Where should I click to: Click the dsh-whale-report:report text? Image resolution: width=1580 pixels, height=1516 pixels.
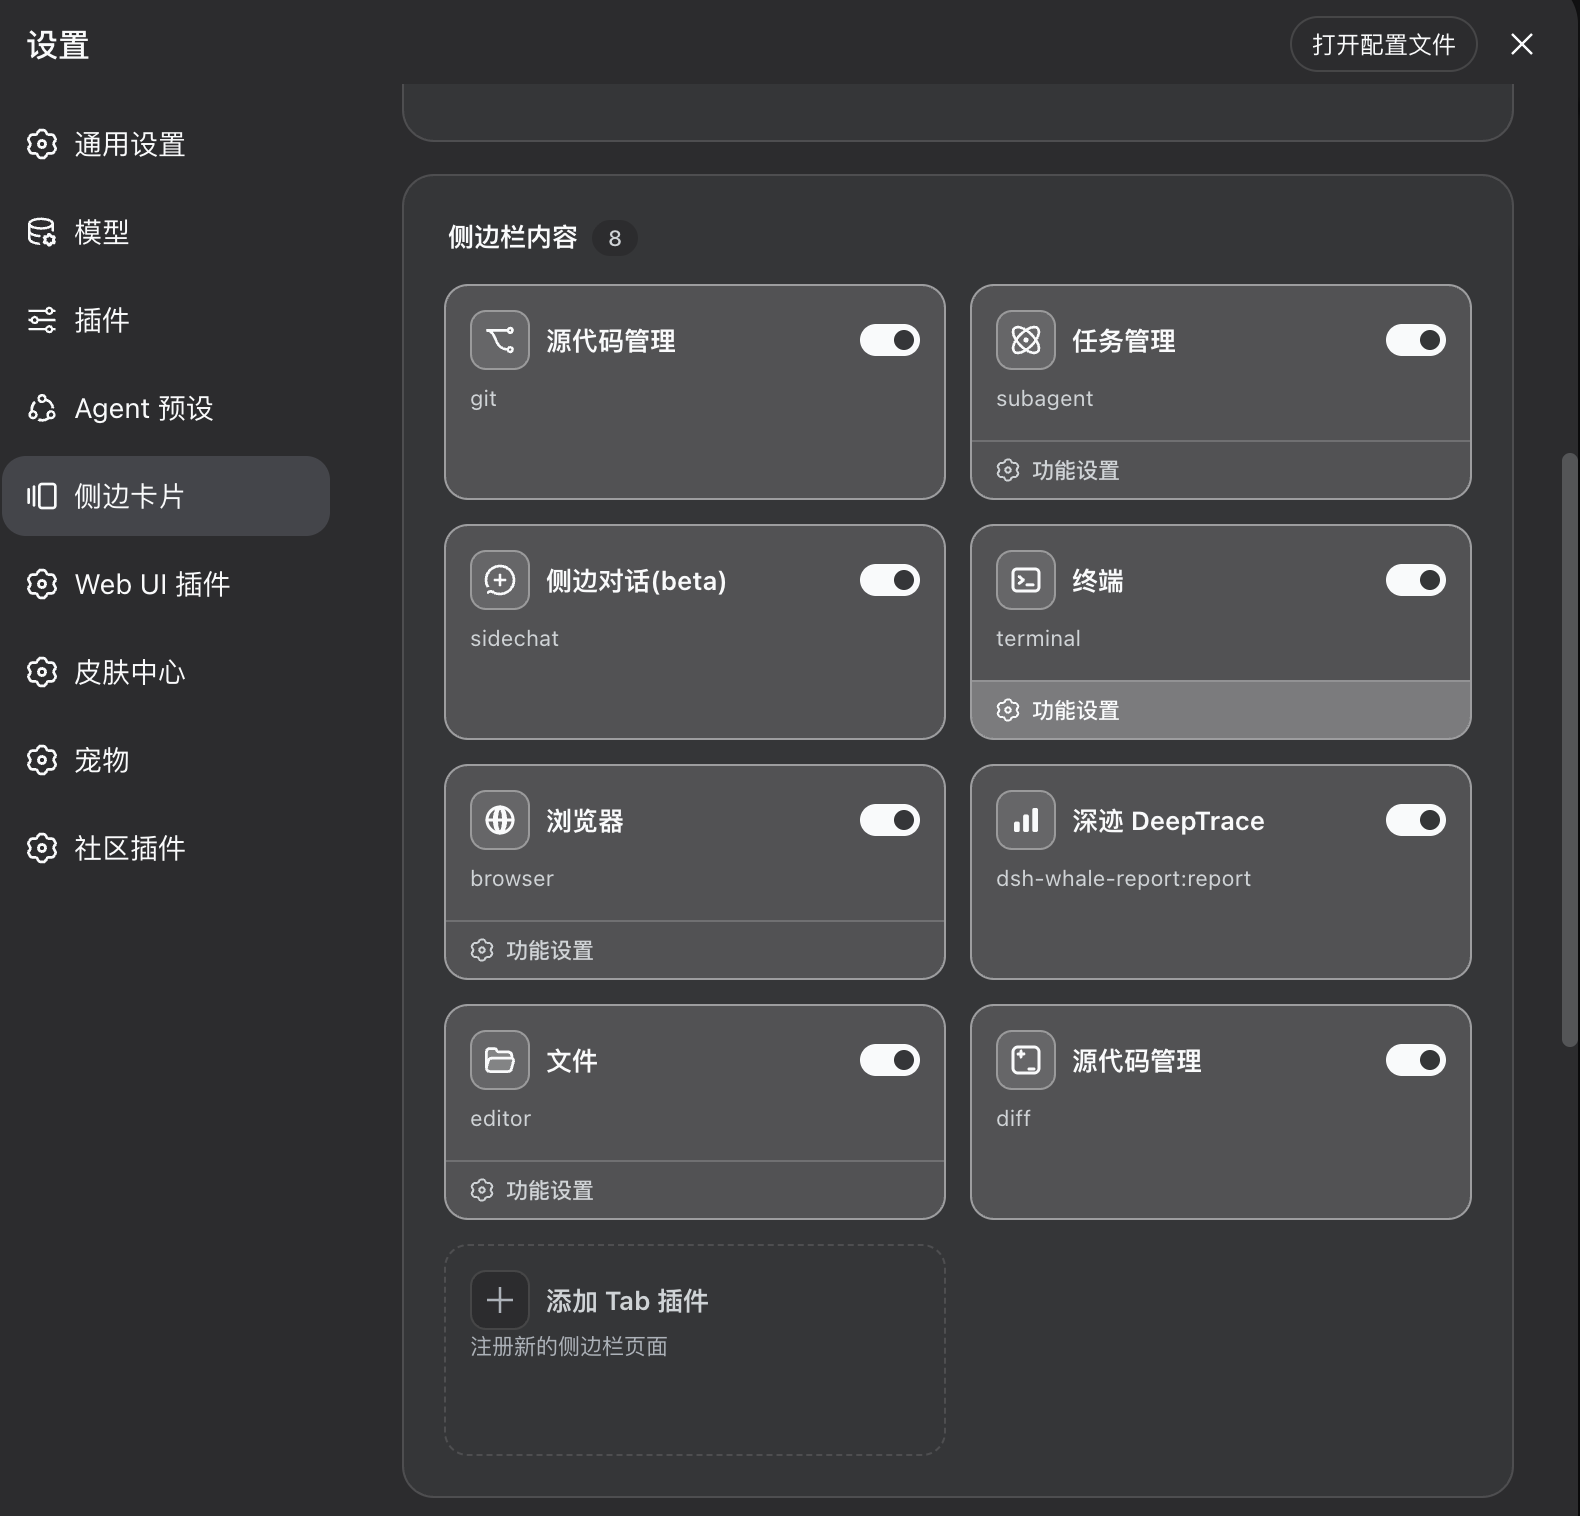pyautogui.click(x=1123, y=878)
